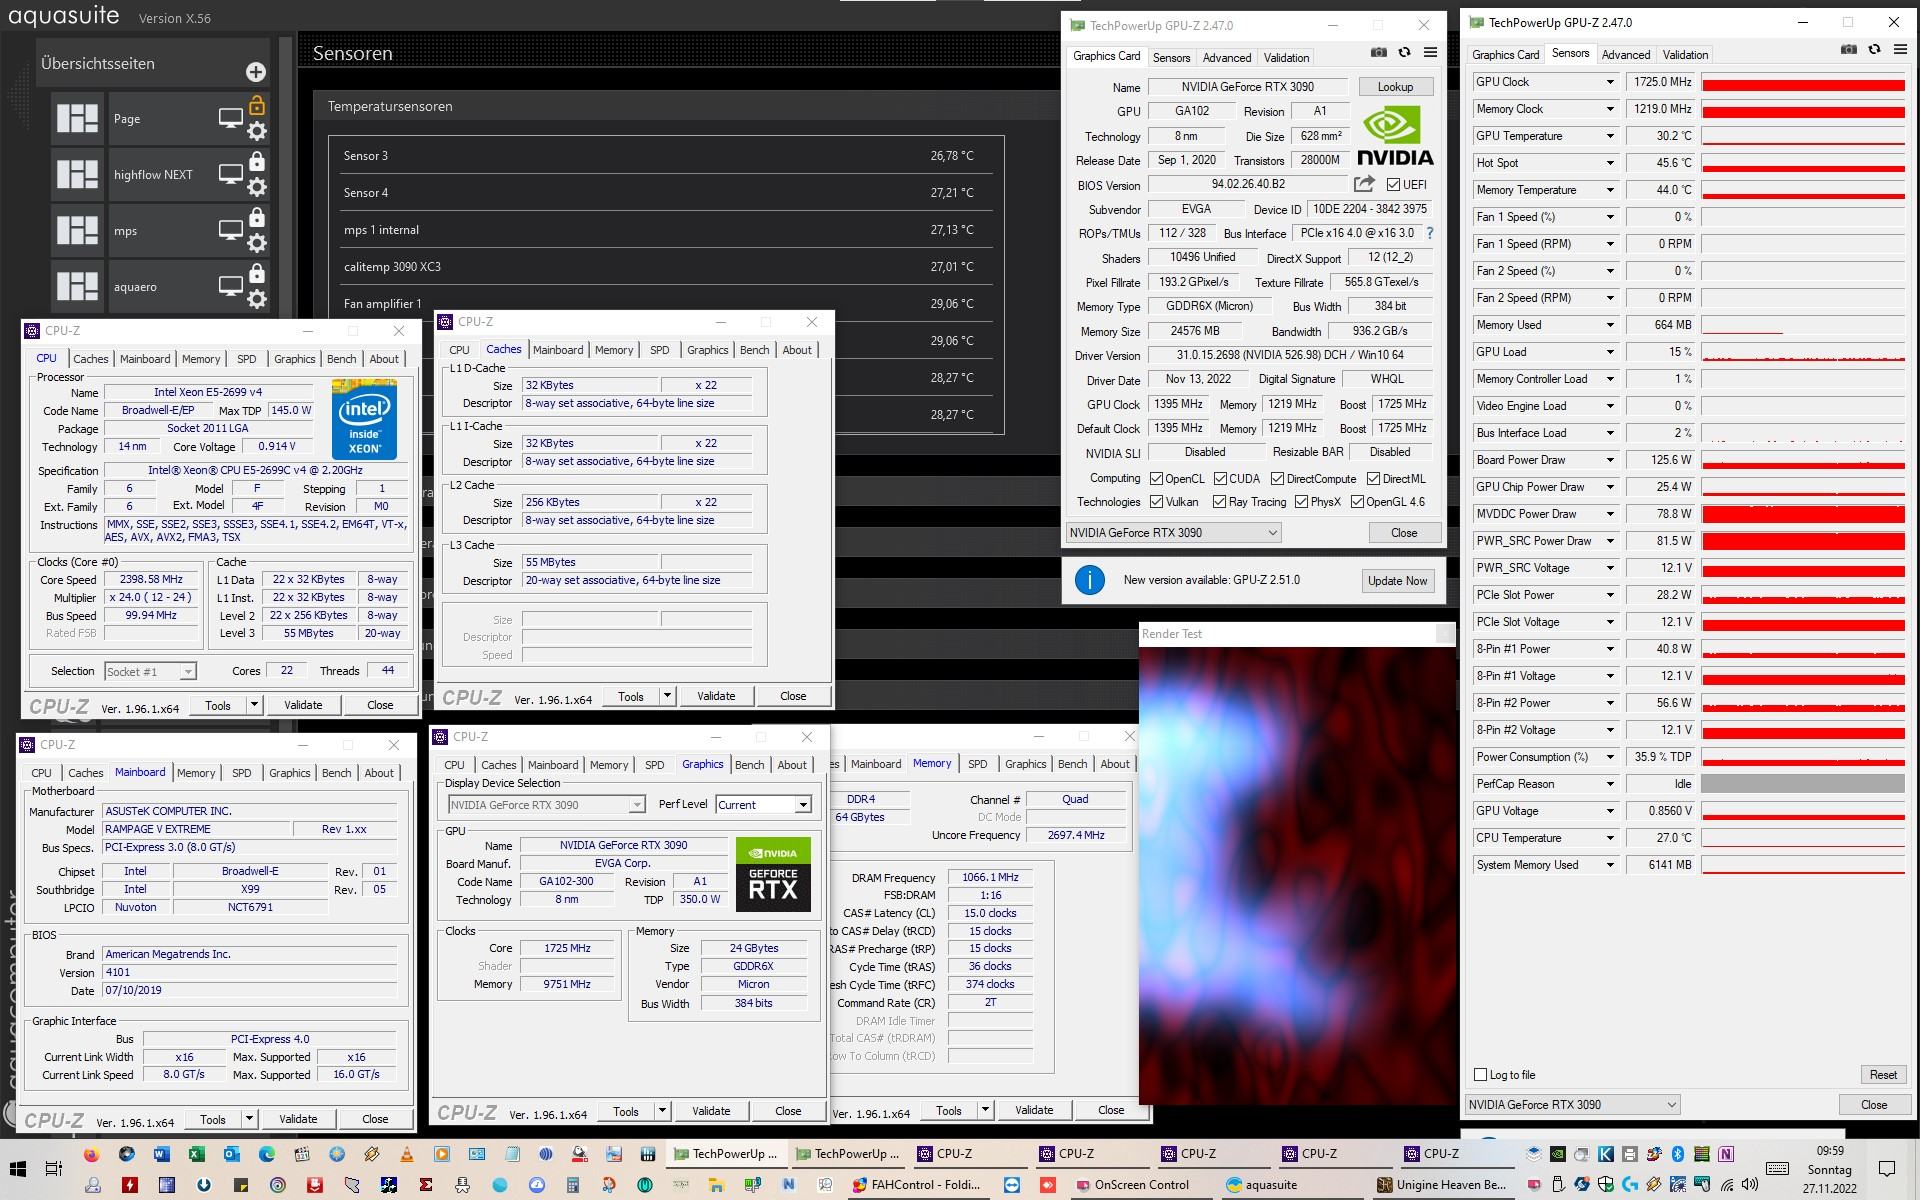Viewport: 1920px width, 1200px height.
Task: Open settings gear for the highflow NEXT page
Action: pos(257,187)
